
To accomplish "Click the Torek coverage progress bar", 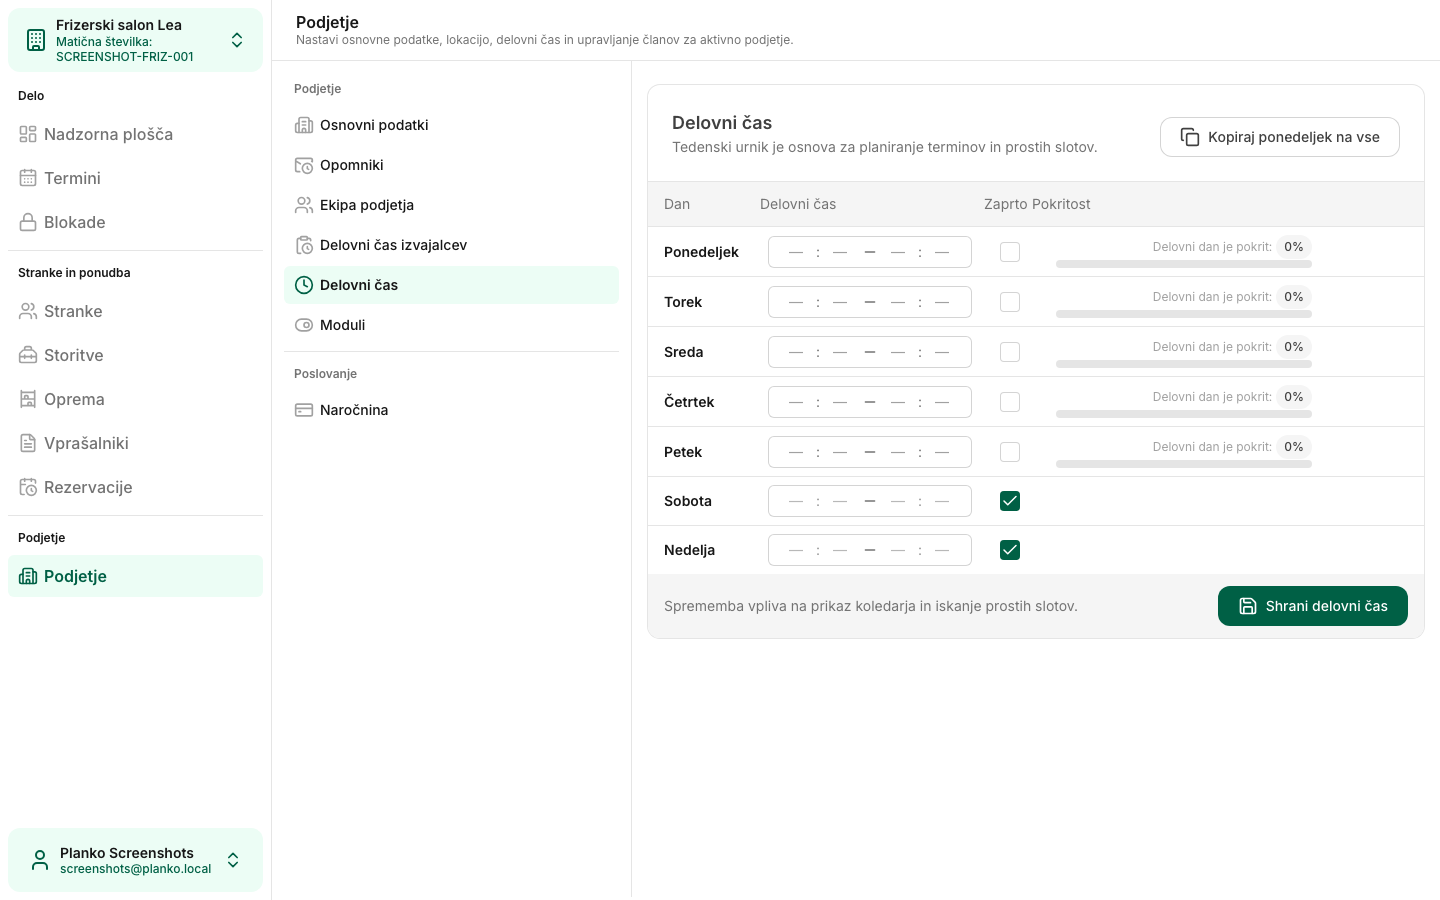I will point(1184,314).
